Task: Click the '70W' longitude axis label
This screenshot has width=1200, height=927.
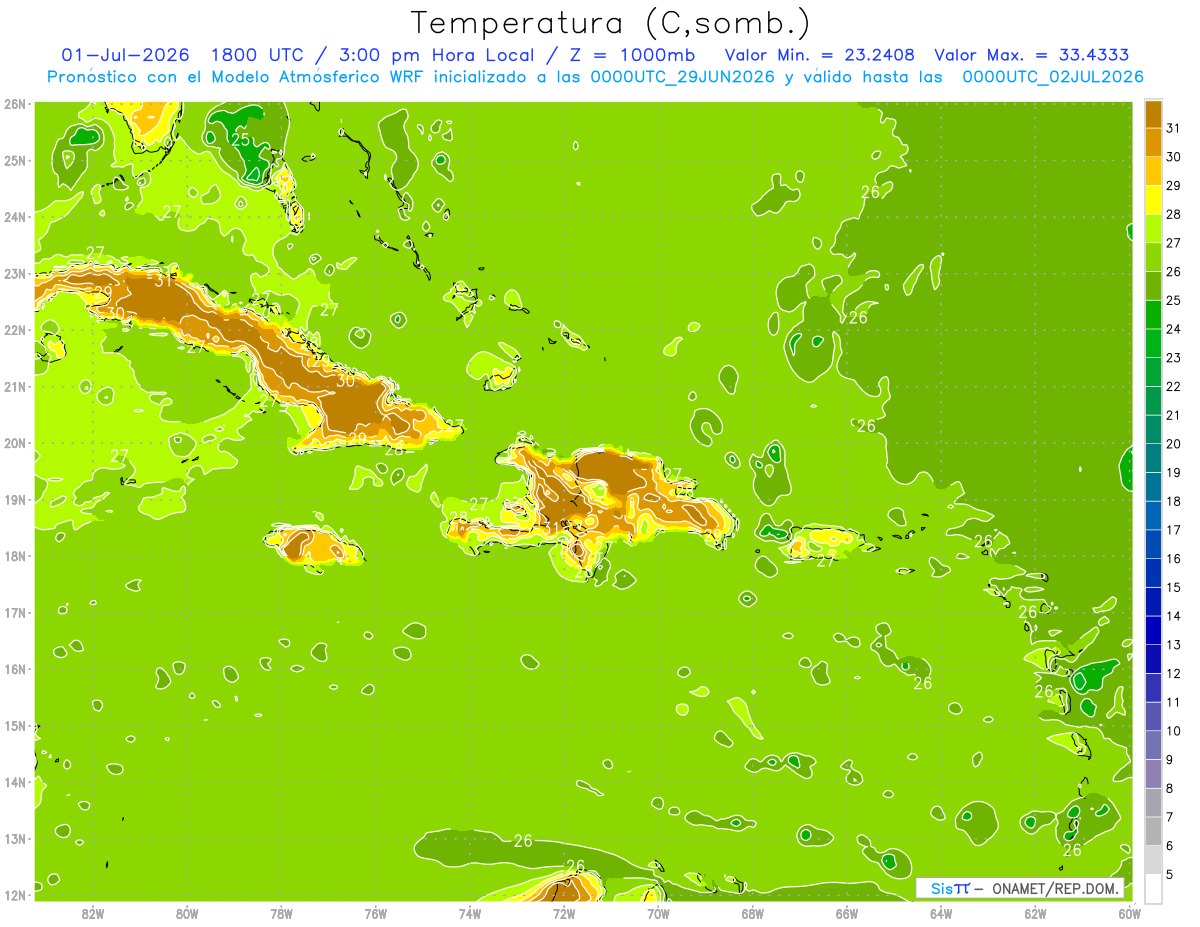Action: (658, 913)
